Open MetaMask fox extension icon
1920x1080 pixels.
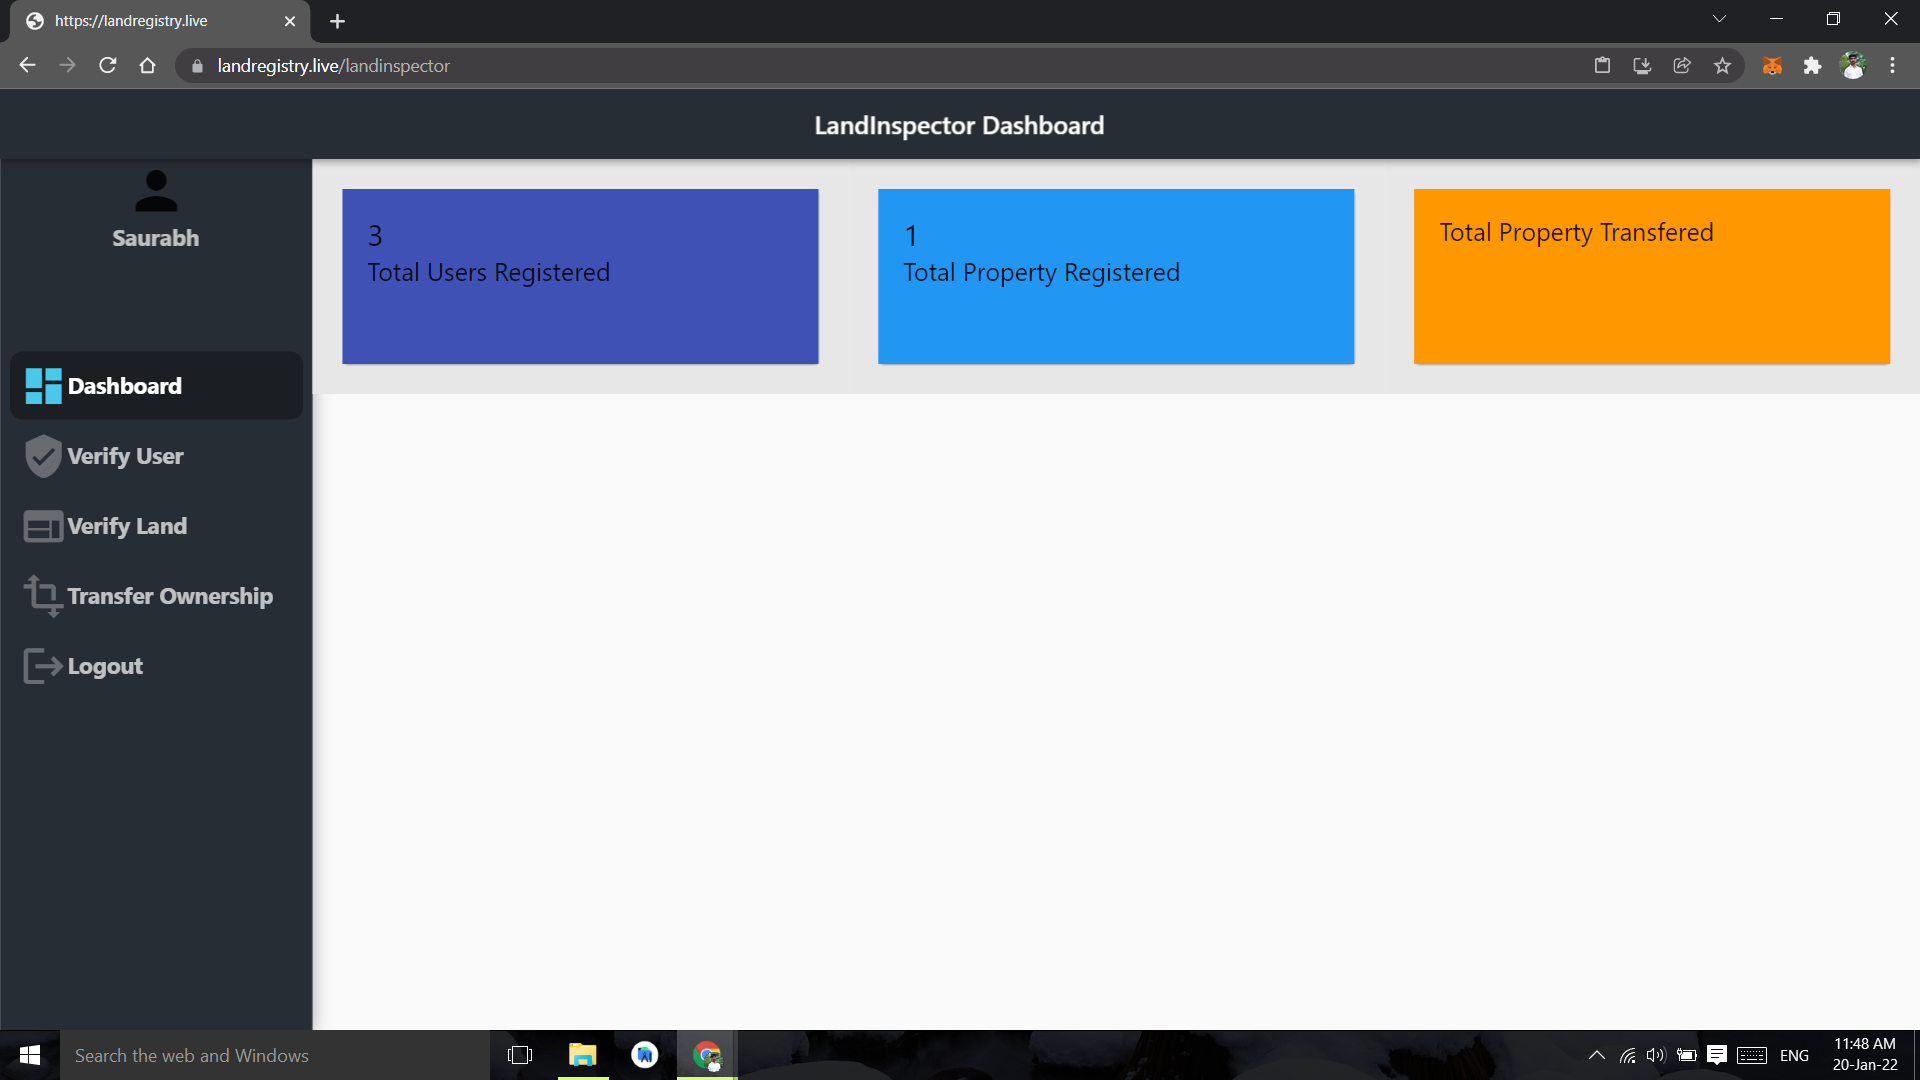[x=1772, y=66]
